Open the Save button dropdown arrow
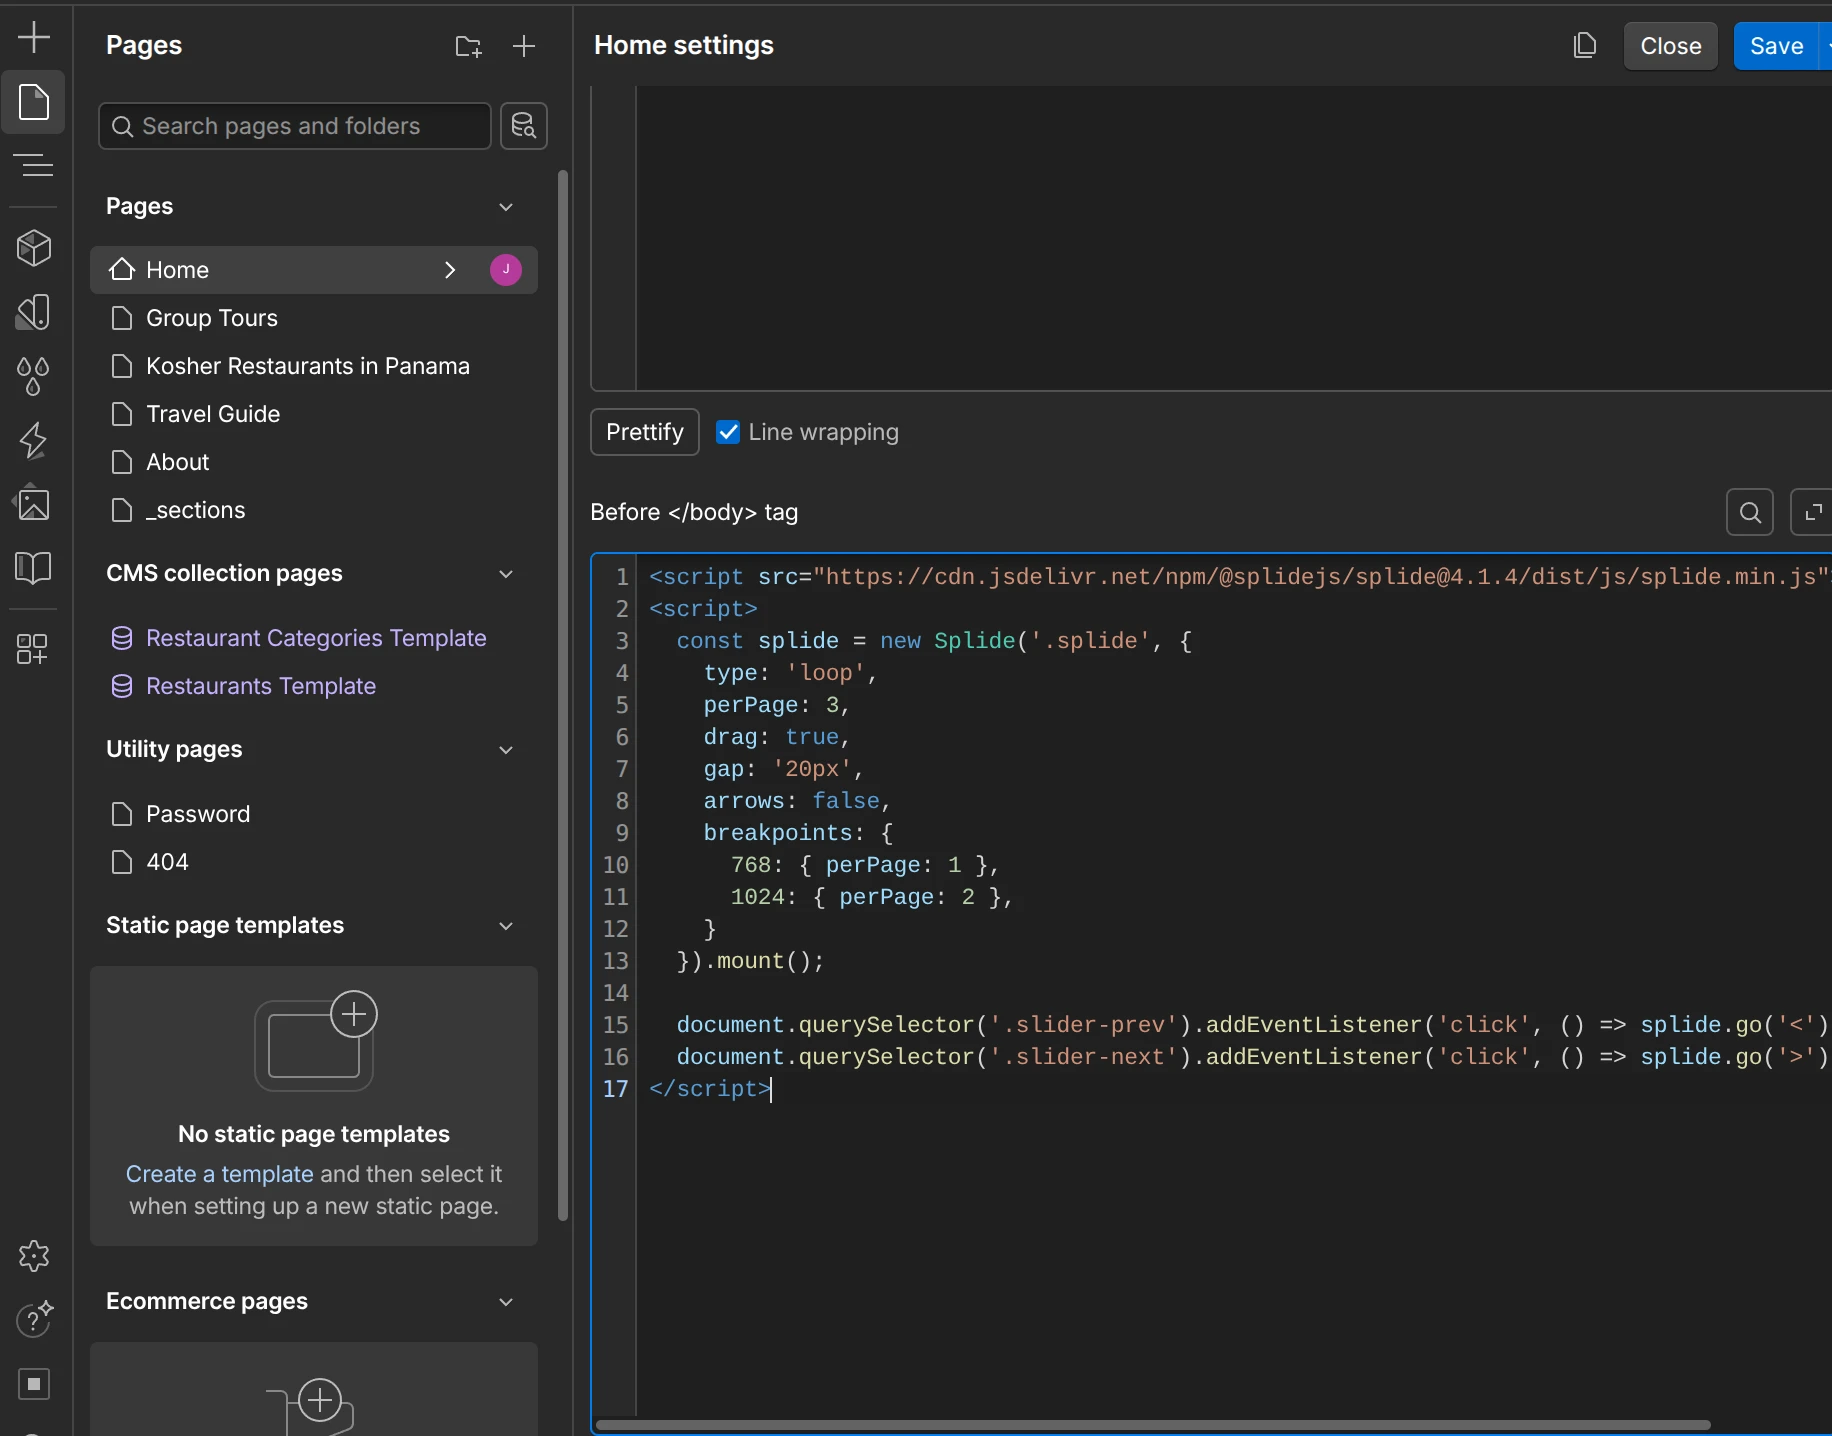Screen dimensions: 1832x1436 click(x=1826, y=46)
